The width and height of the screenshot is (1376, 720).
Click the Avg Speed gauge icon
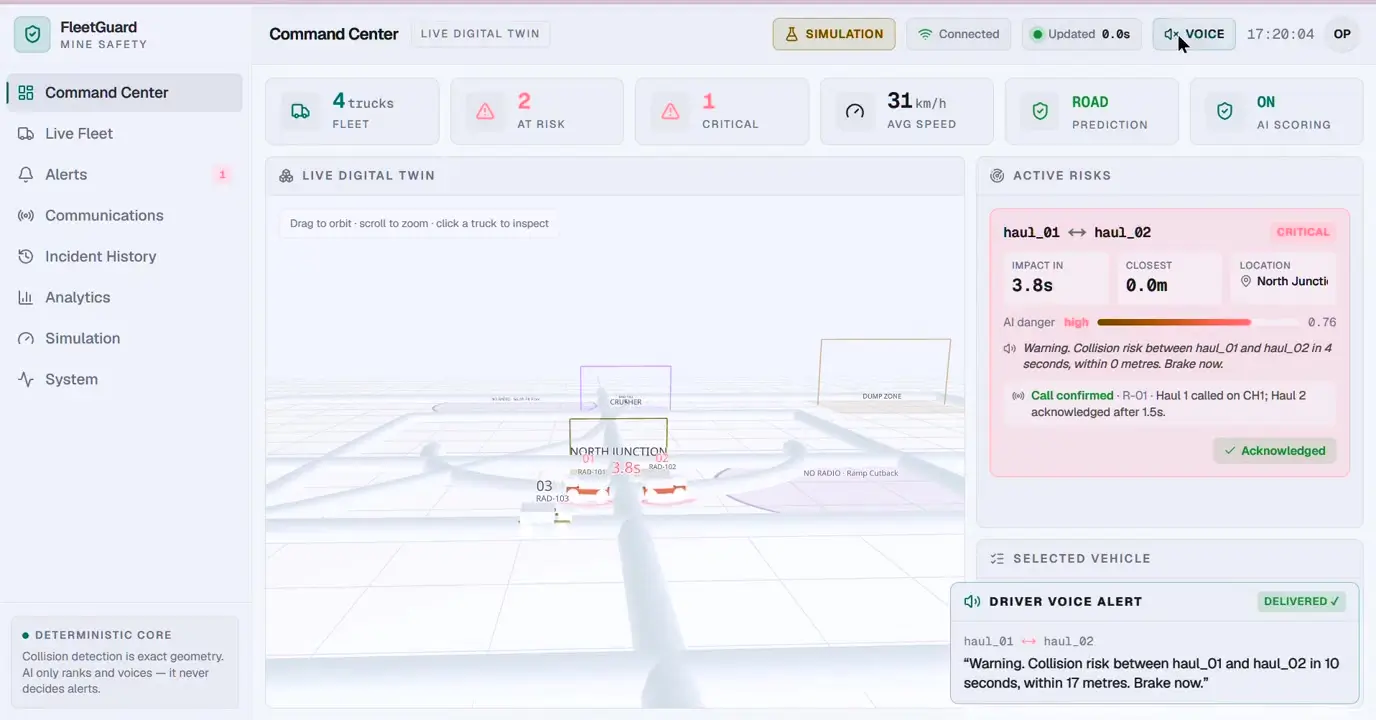coord(855,112)
